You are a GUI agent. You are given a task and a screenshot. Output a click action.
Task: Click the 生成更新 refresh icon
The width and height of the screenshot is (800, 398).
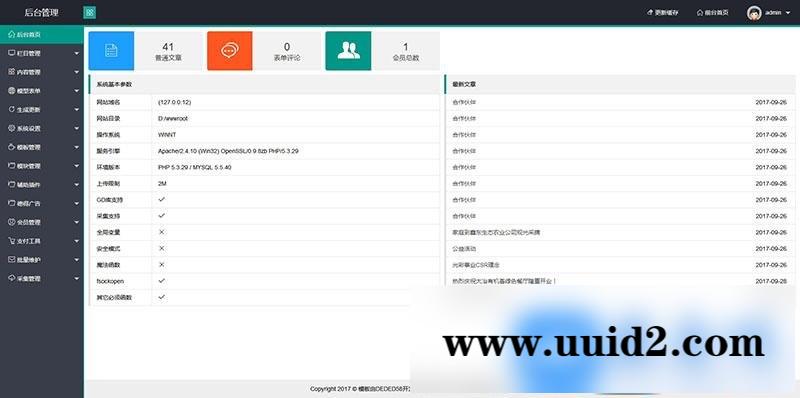[x=11, y=109]
